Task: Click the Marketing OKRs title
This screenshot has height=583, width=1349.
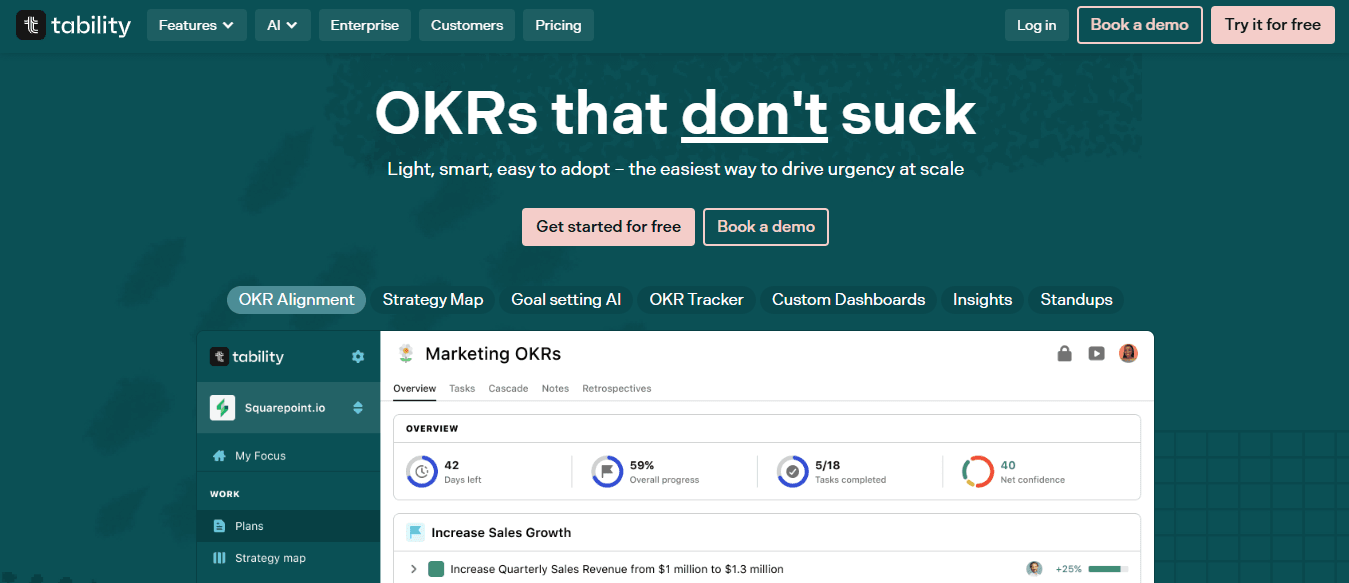Action: coord(493,354)
